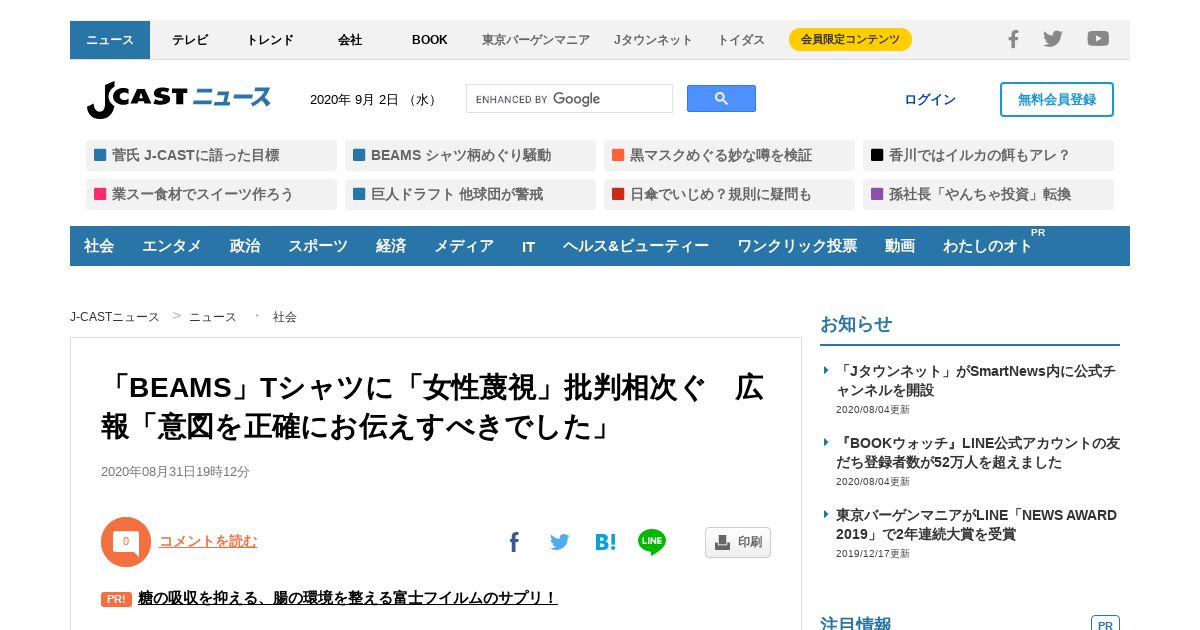The height and width of the screenshot is (630, 1200).
Task: Click the J-CAST ニュース logo
Action: click(179, 100)
